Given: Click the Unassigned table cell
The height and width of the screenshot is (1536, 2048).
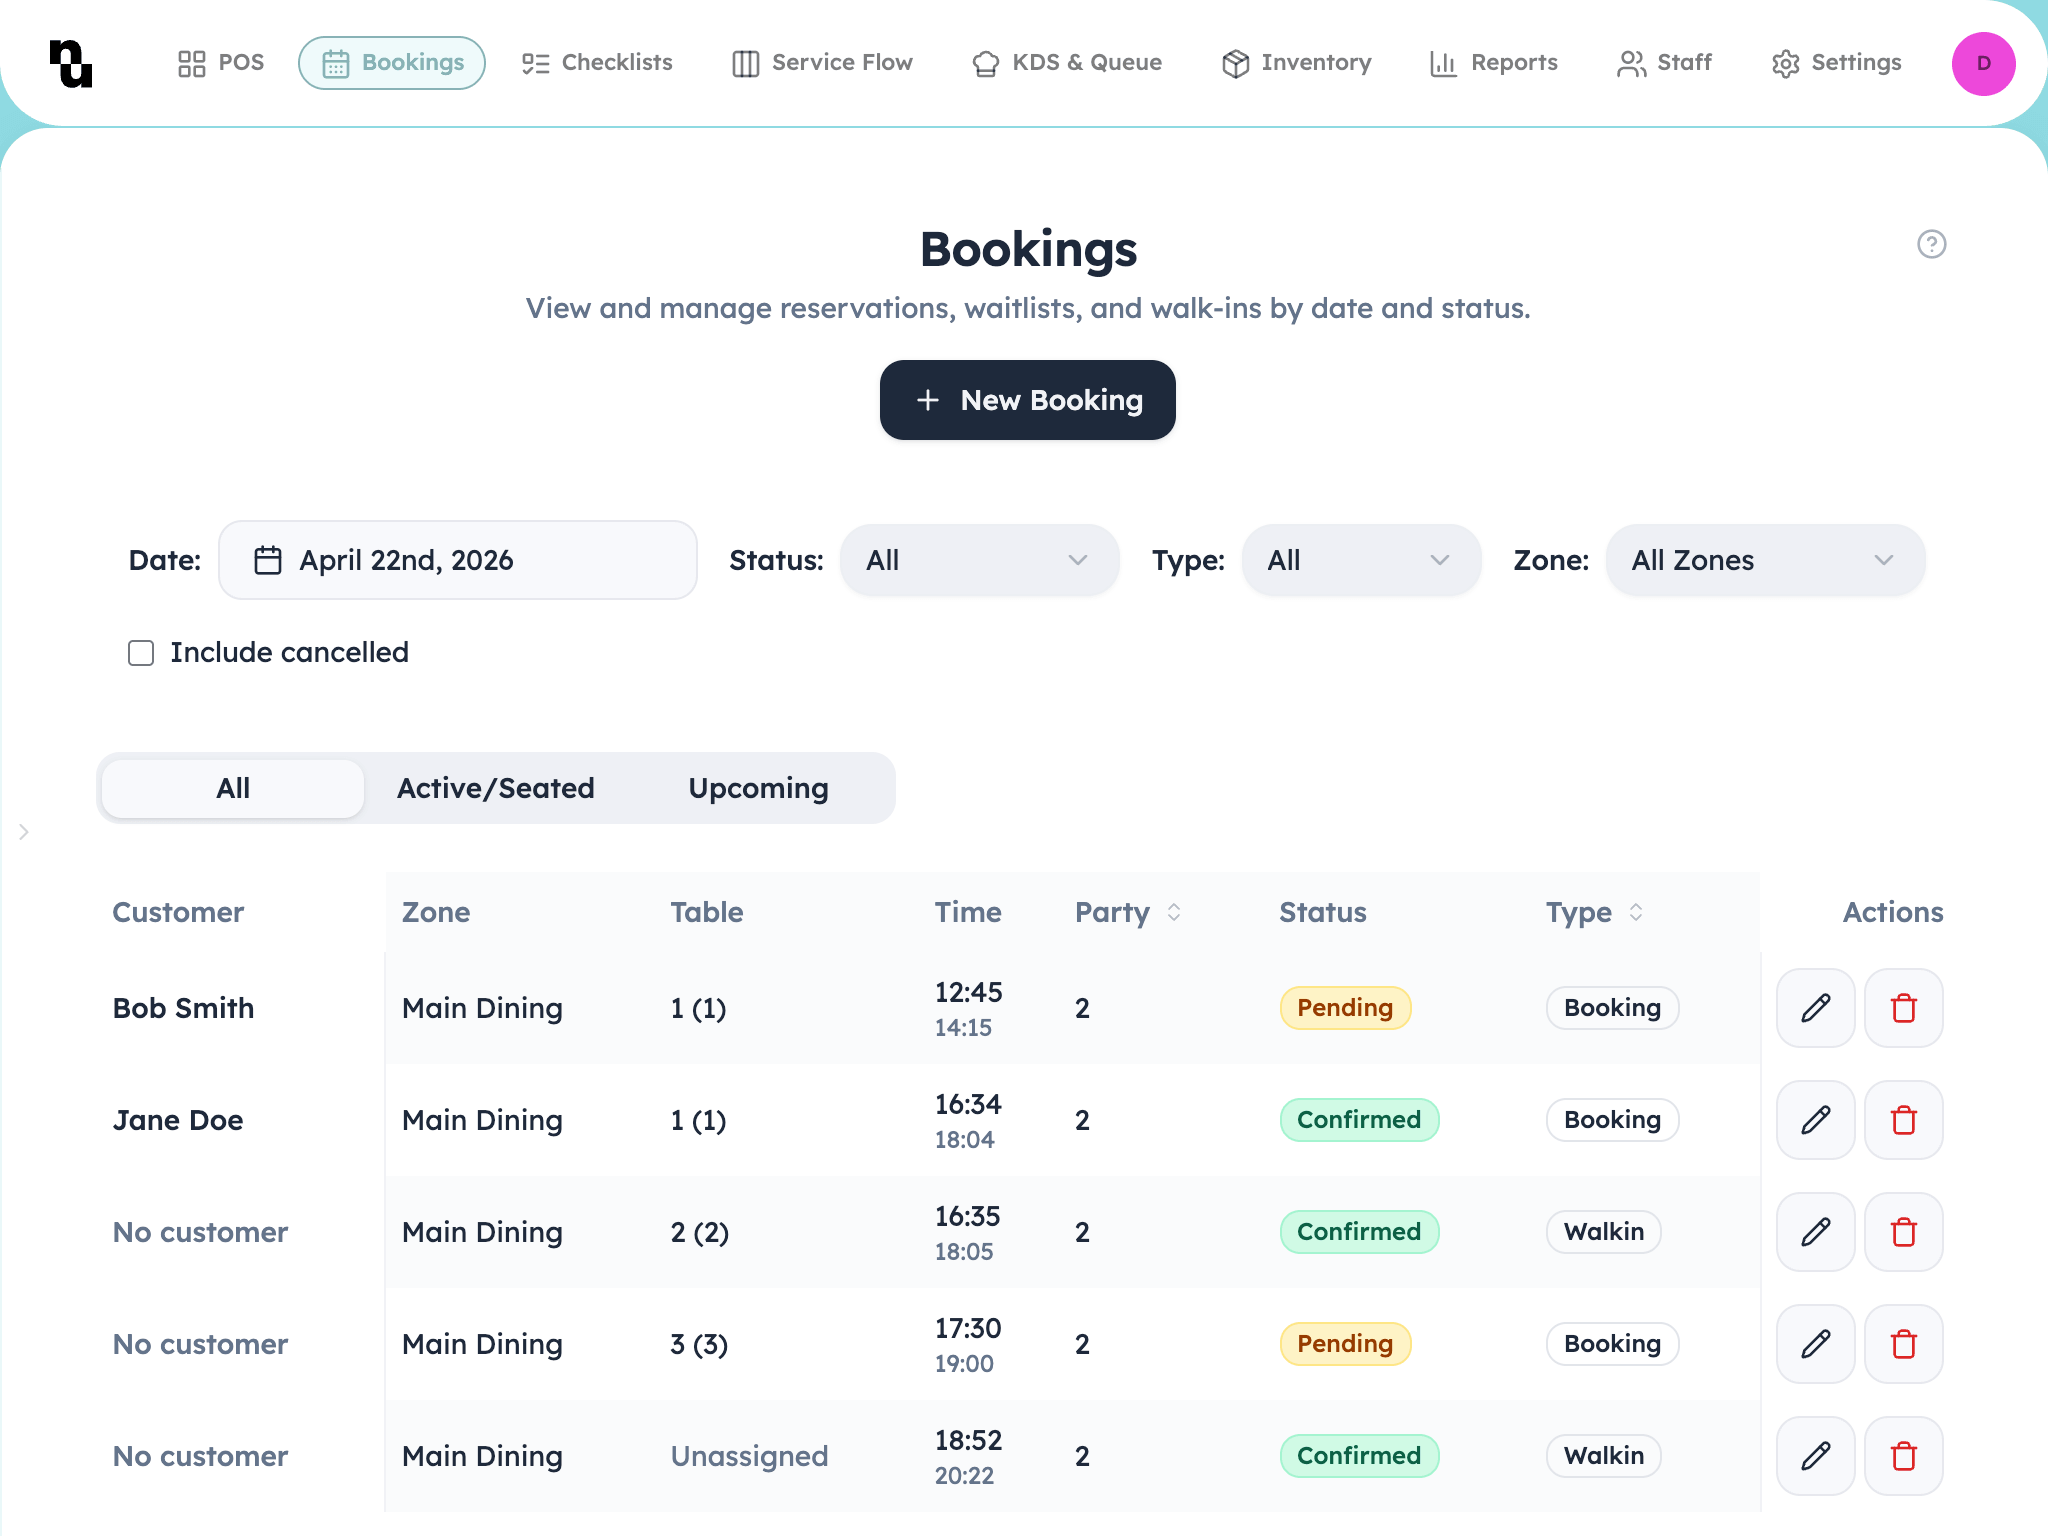Looking at the screenshot, I should pyautogui.click(x=749, y=1456).
